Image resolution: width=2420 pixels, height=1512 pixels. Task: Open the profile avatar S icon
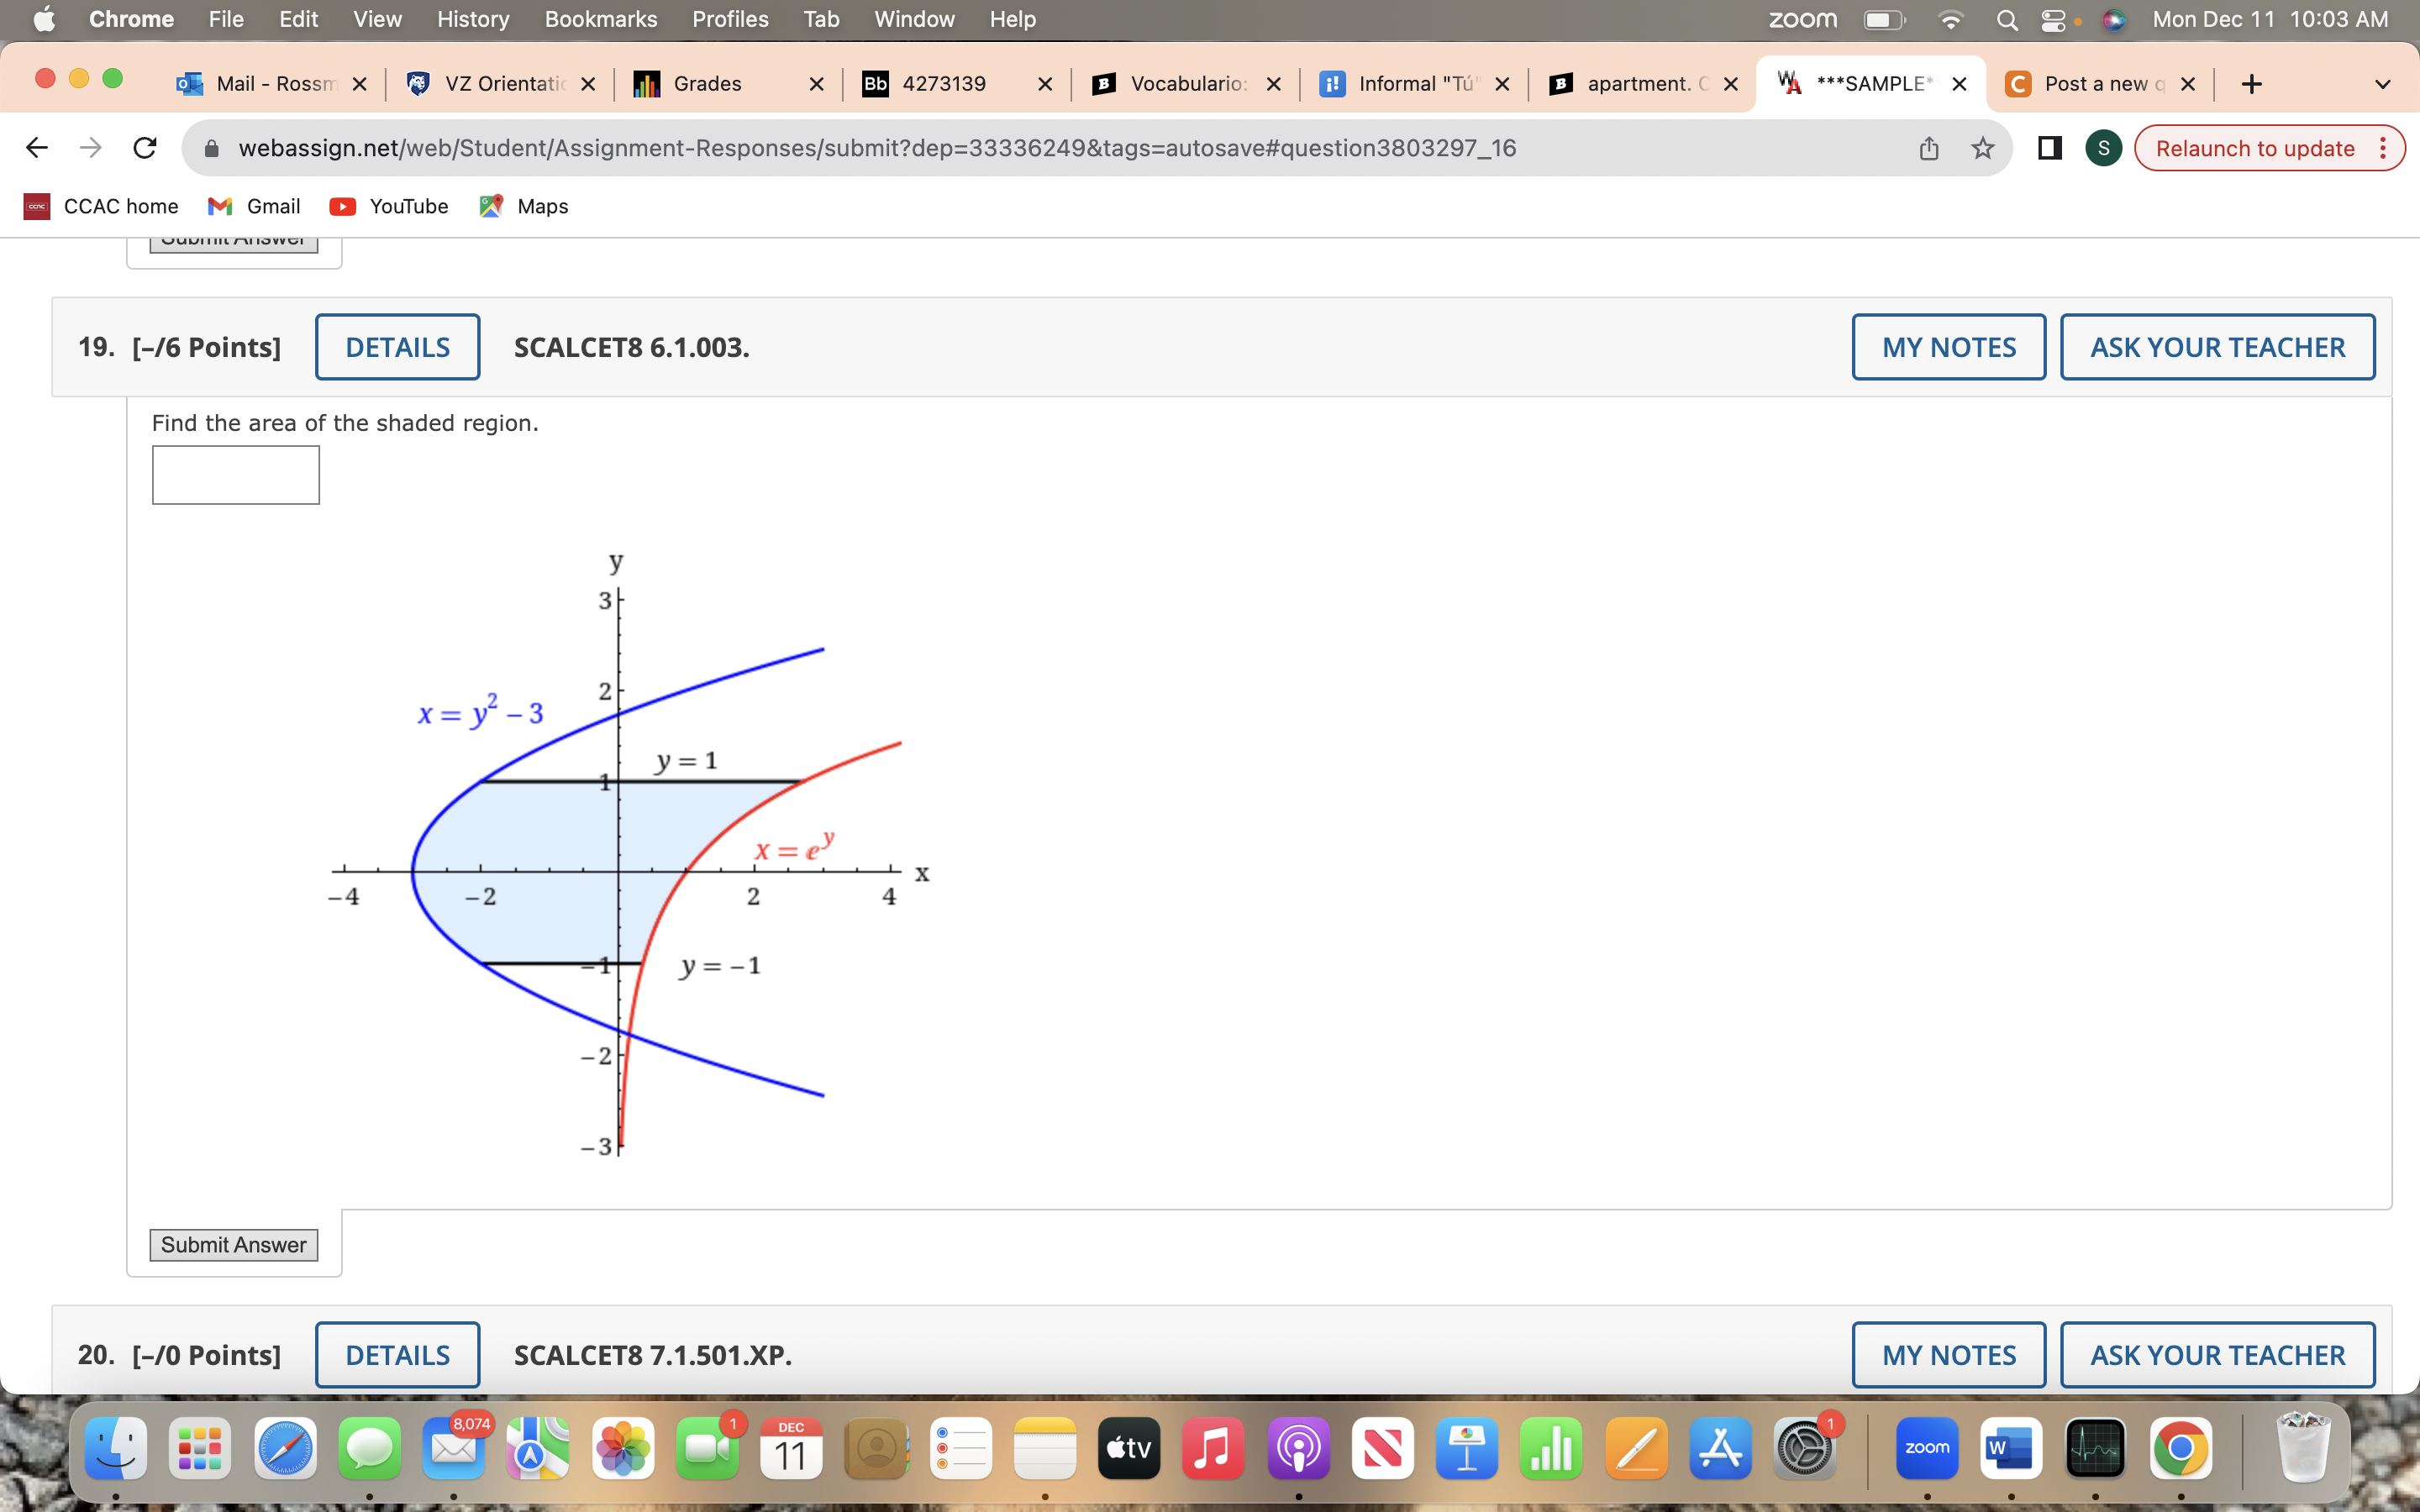2103,148
